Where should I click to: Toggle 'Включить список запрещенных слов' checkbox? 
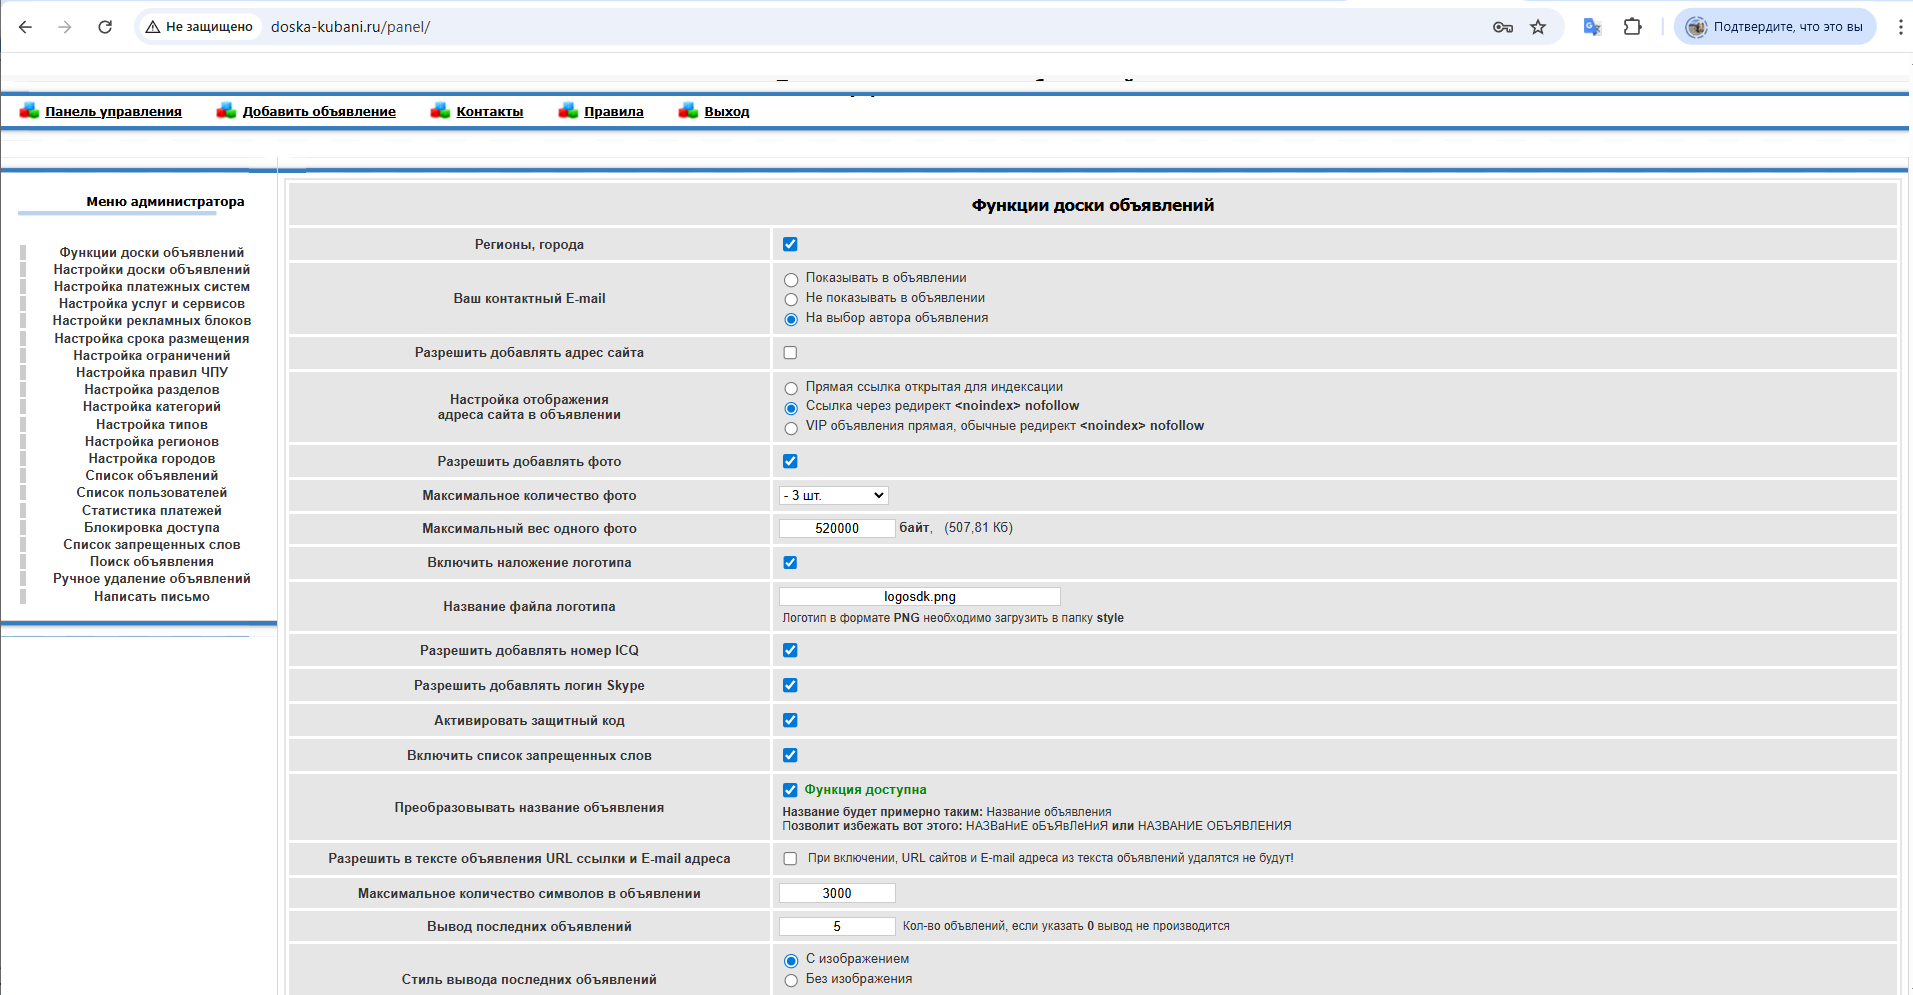point(790,755)
